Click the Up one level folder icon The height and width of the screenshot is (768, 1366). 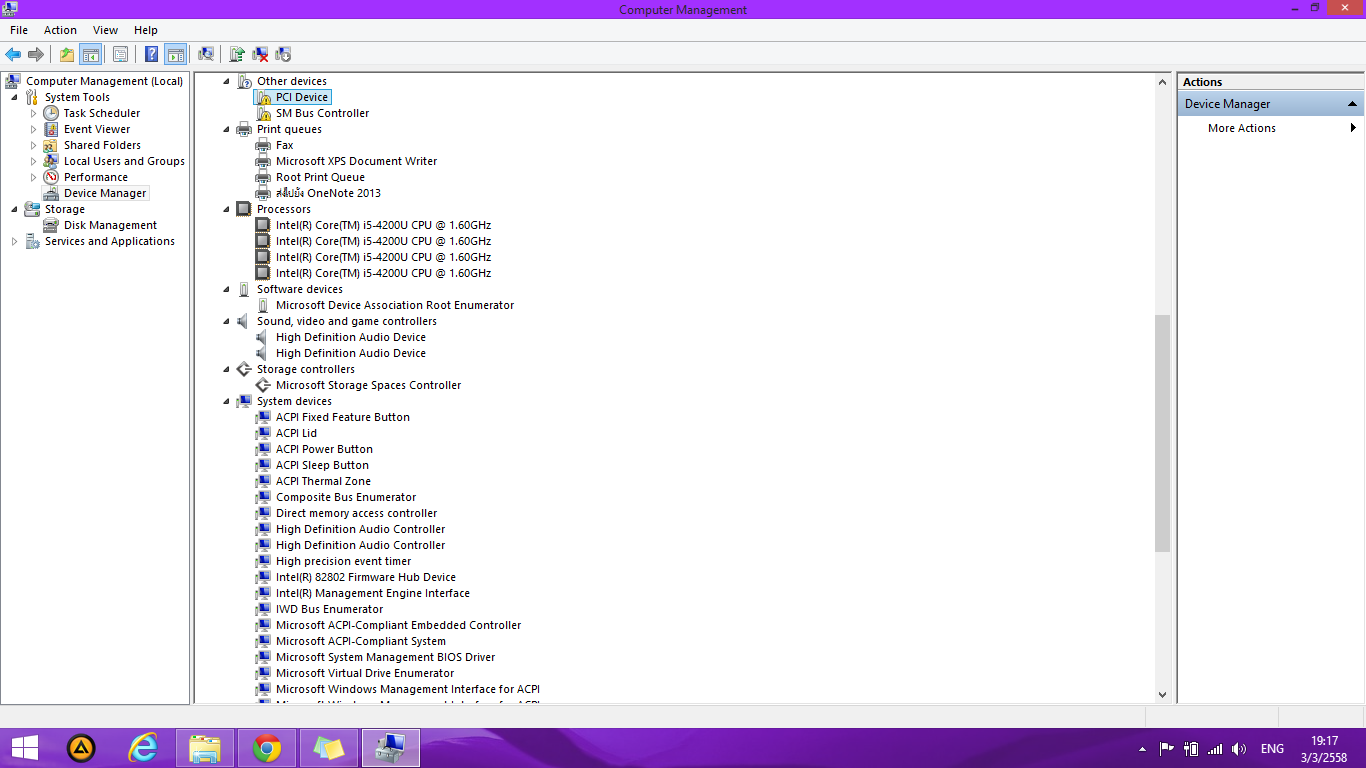coord(67,54)
